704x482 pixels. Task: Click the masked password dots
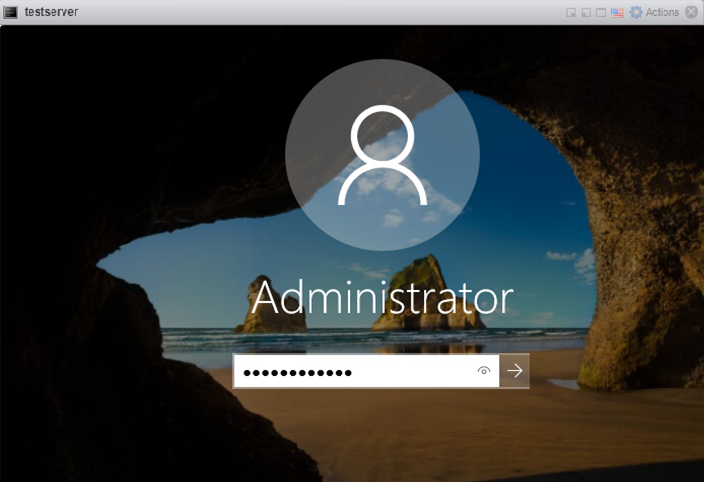pyautogui.click(x=298, y=372)
